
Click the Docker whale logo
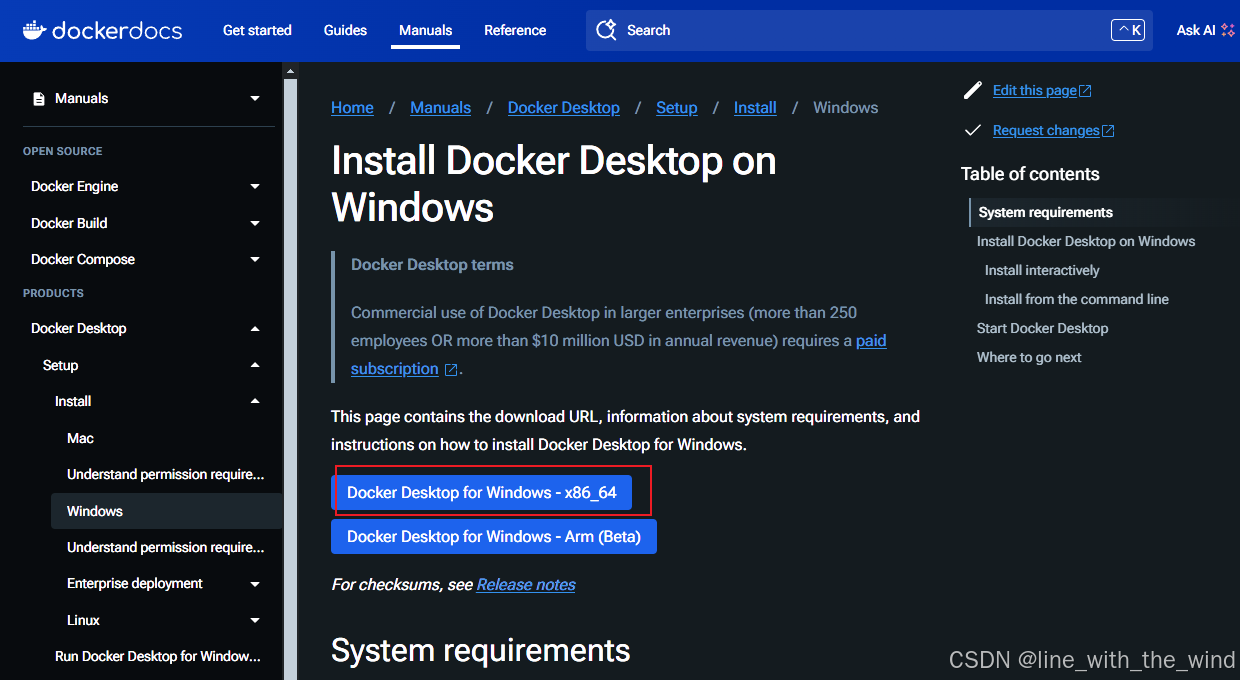(34, 30)
